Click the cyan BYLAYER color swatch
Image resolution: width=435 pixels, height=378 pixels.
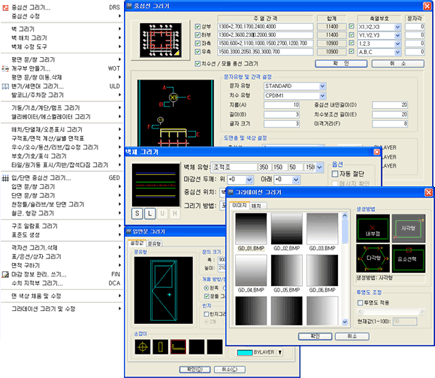[x=245, y=353]
